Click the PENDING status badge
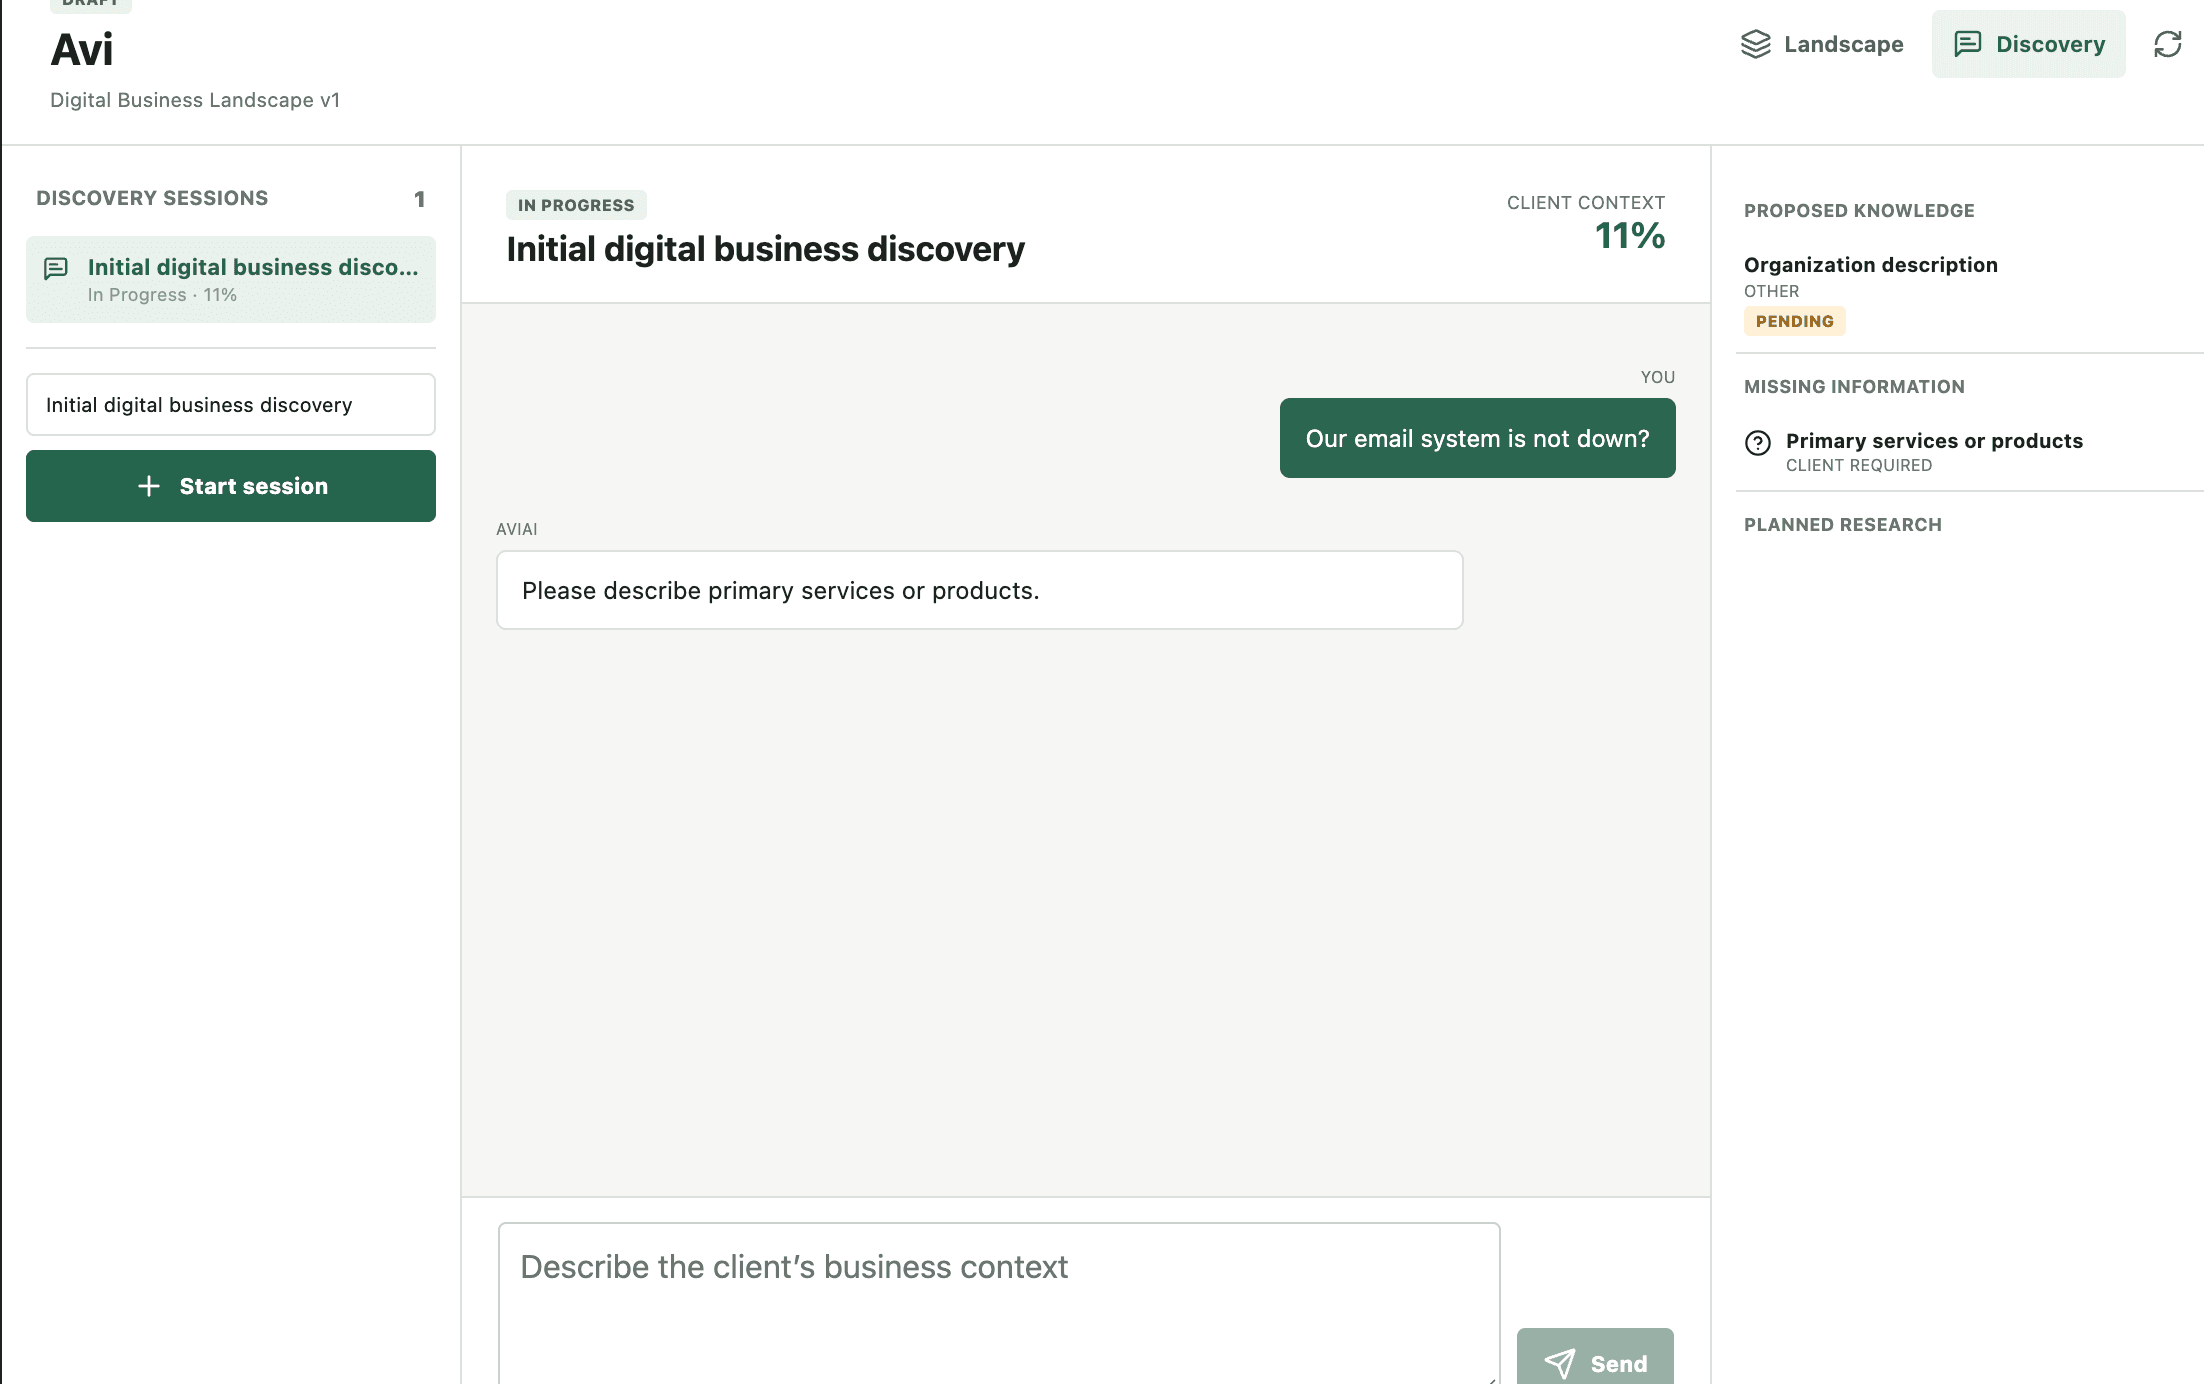Screen dimensions: 2204x1384 1794,321
